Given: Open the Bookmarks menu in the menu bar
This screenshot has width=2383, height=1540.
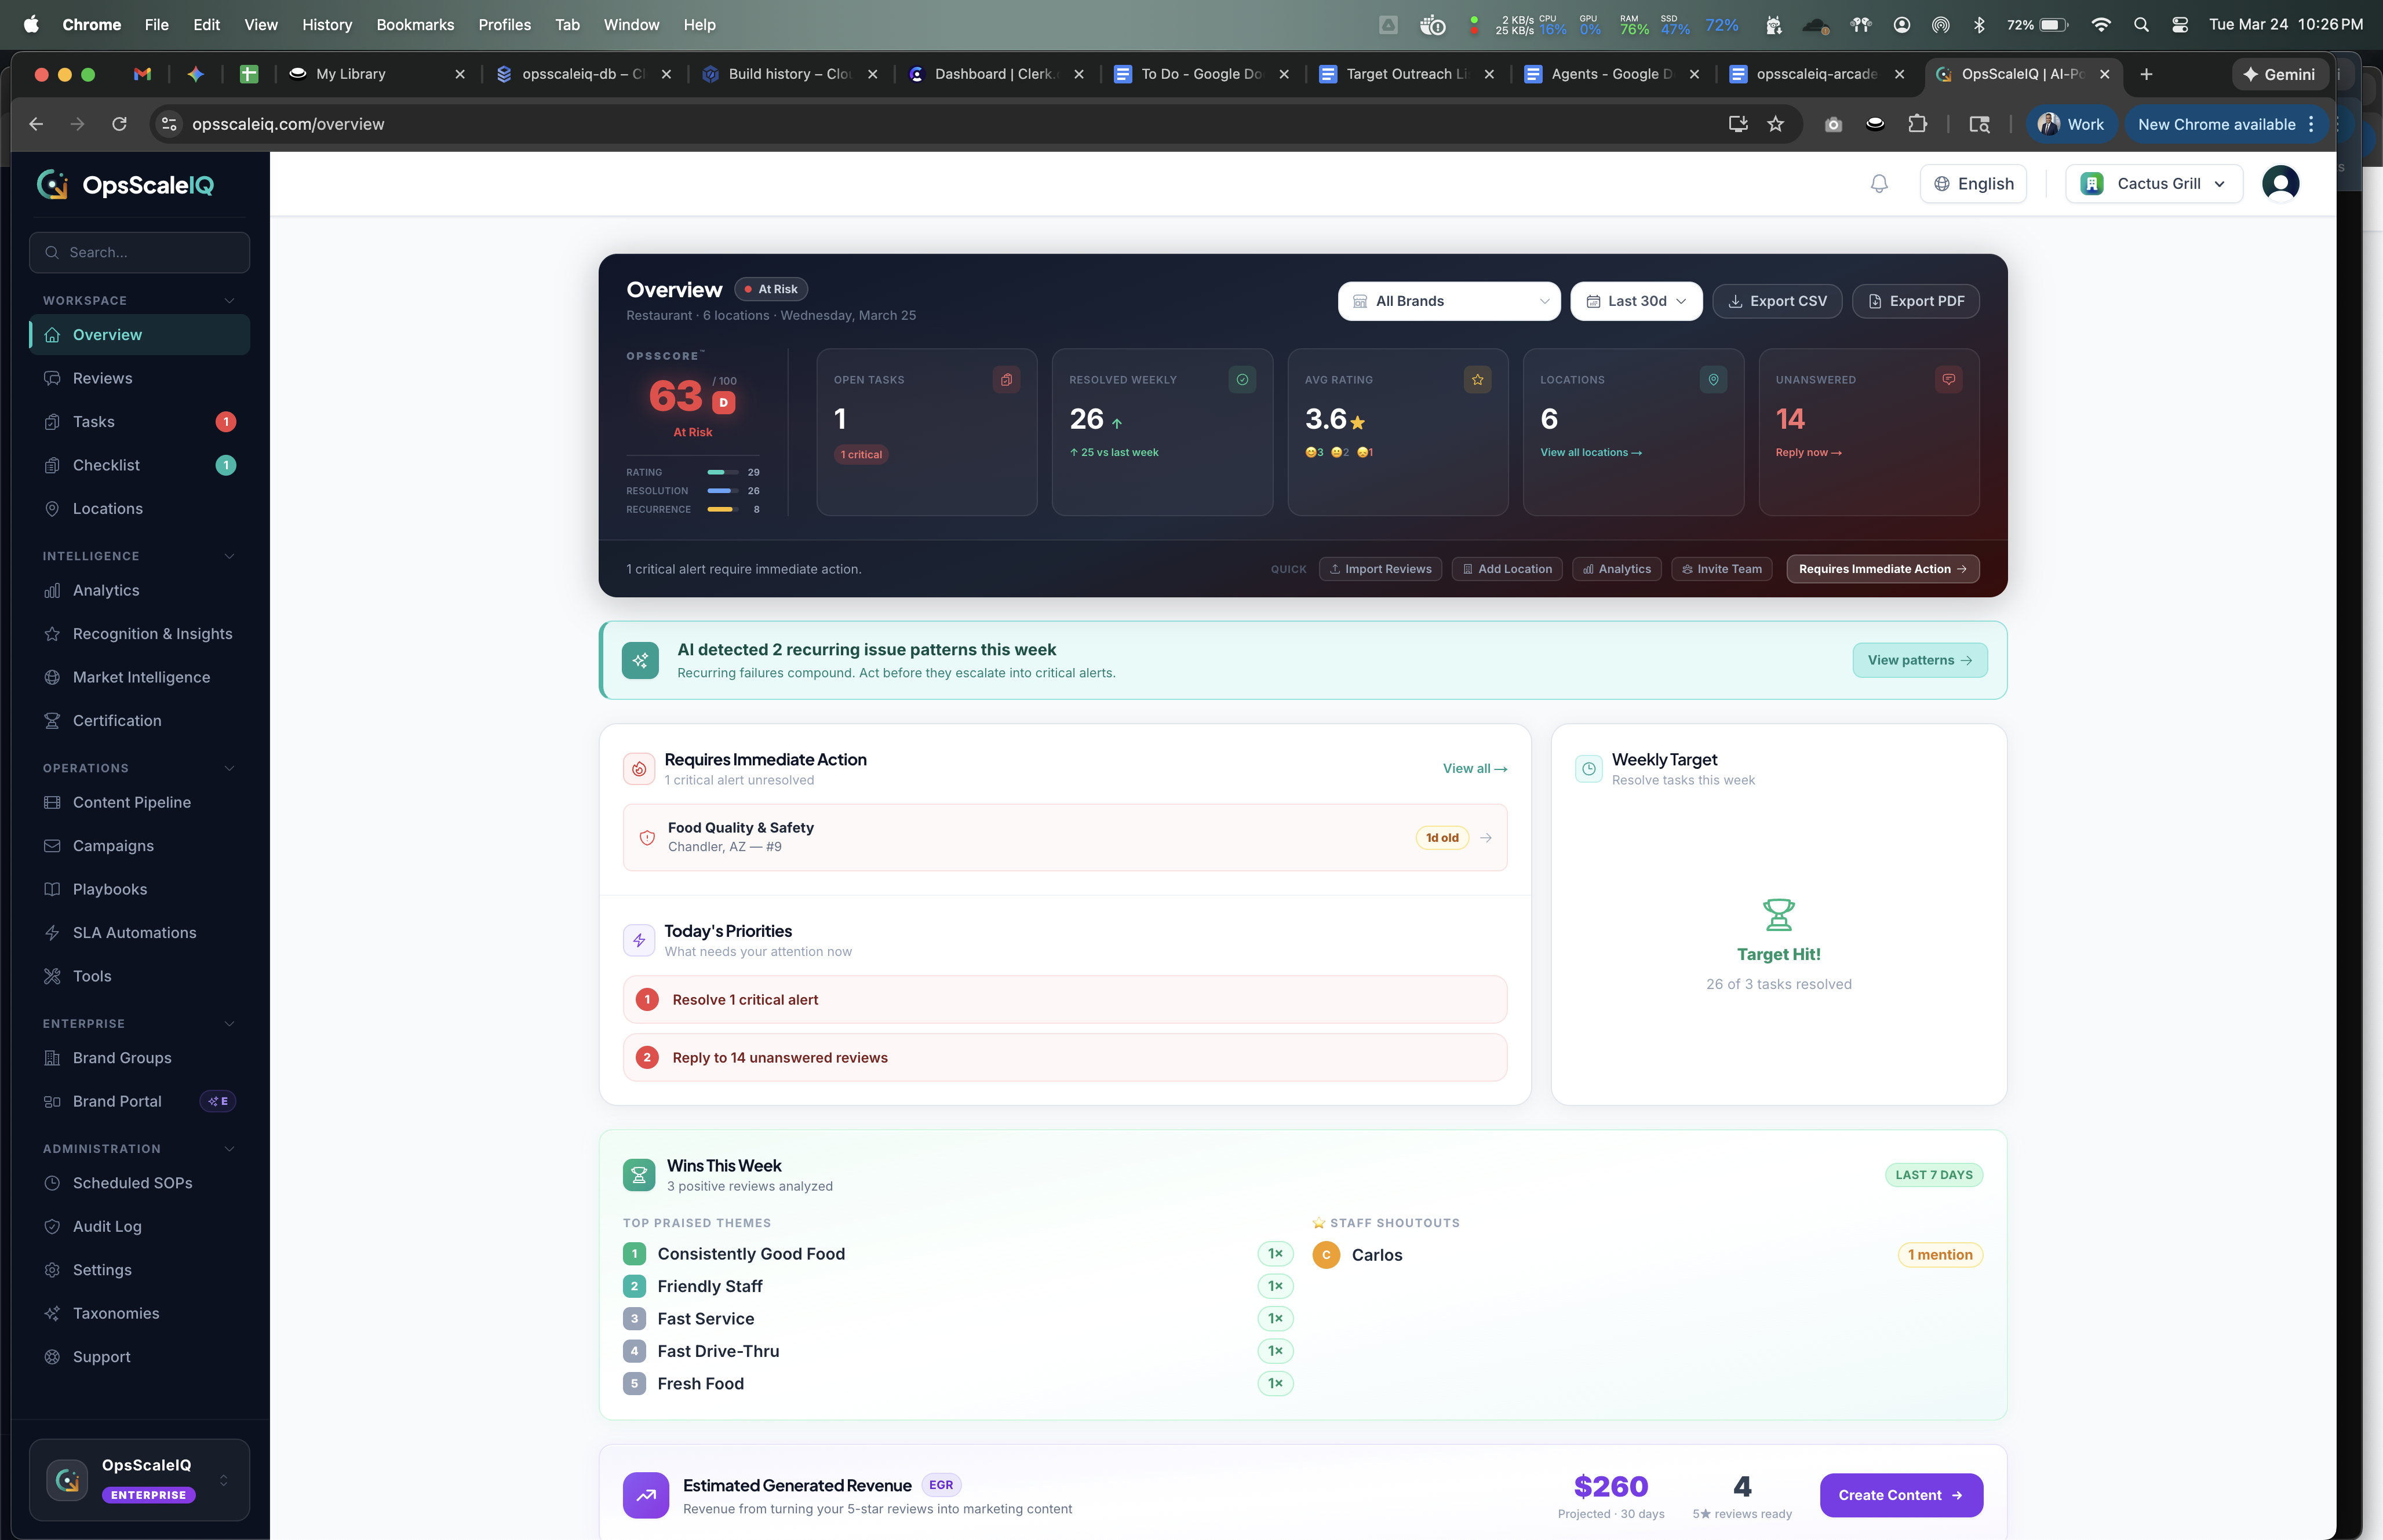Looking at the screenshot, I should tap(414, 25).
